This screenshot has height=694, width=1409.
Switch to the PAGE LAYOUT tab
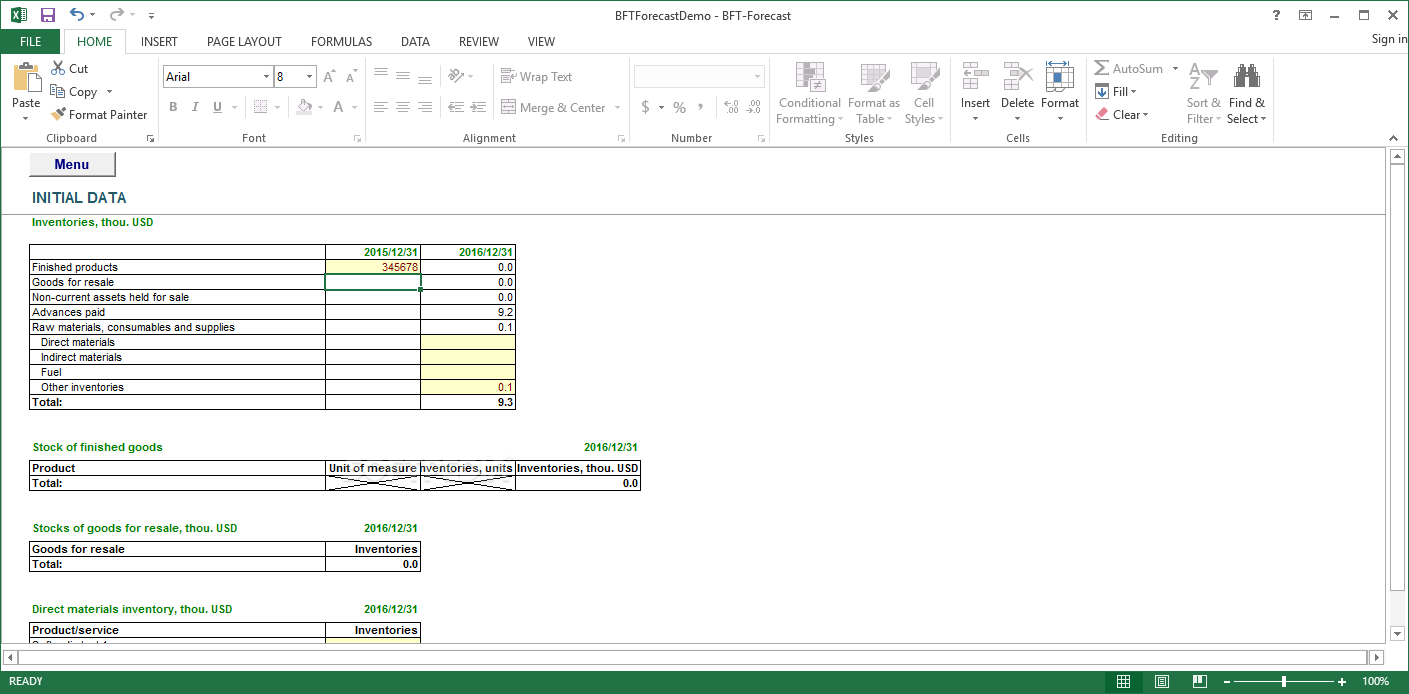coord(244,41)
